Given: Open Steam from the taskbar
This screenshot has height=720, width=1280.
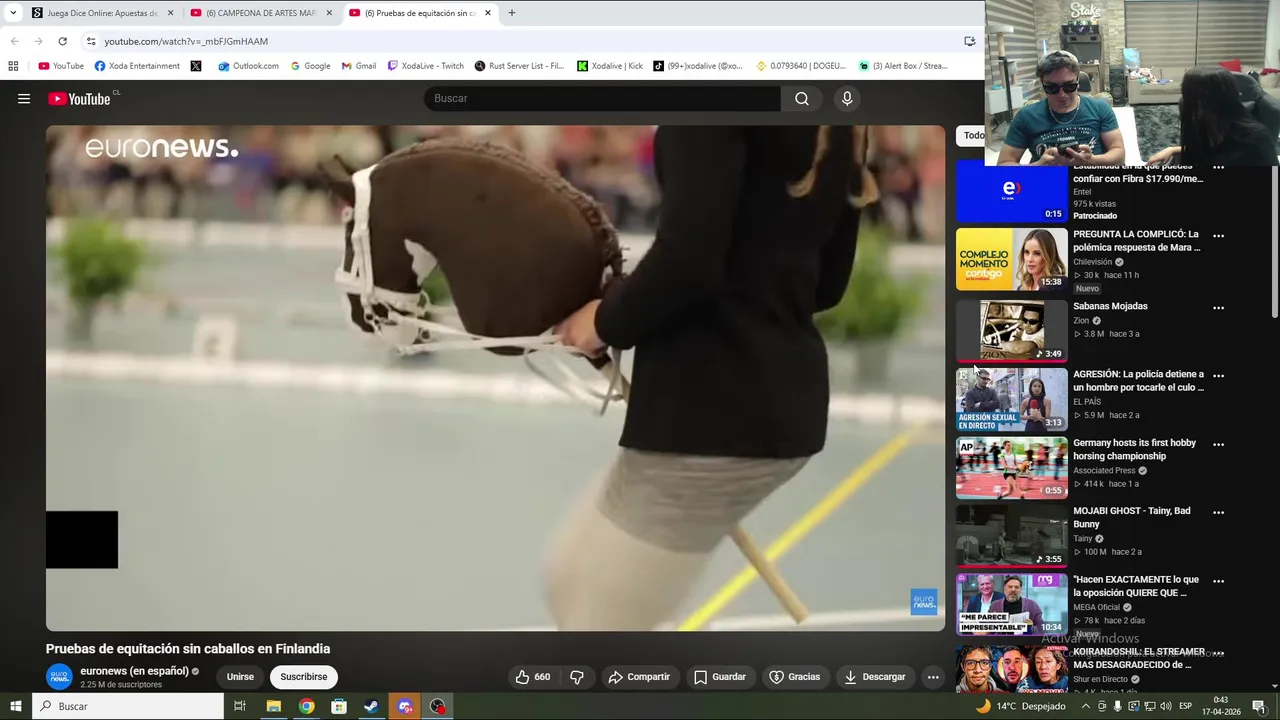Looking at the screenshot, I should click(x=371, y=706).
